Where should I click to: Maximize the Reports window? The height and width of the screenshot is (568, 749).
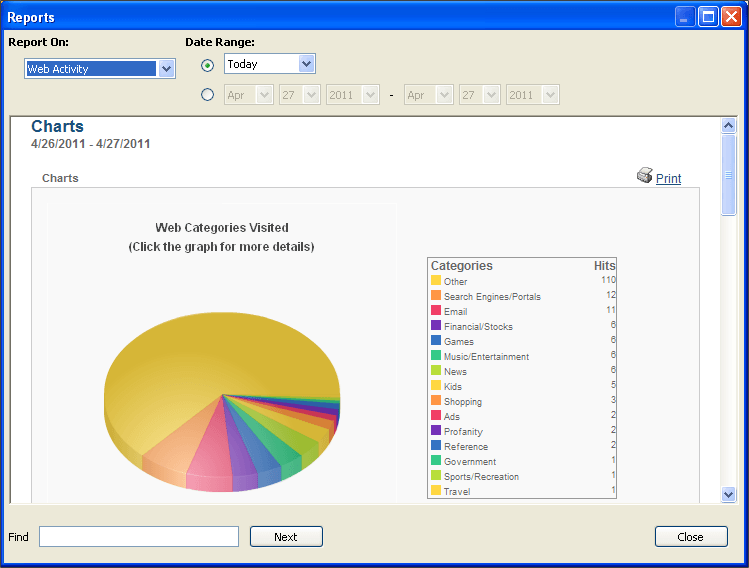tap(708, 17)
